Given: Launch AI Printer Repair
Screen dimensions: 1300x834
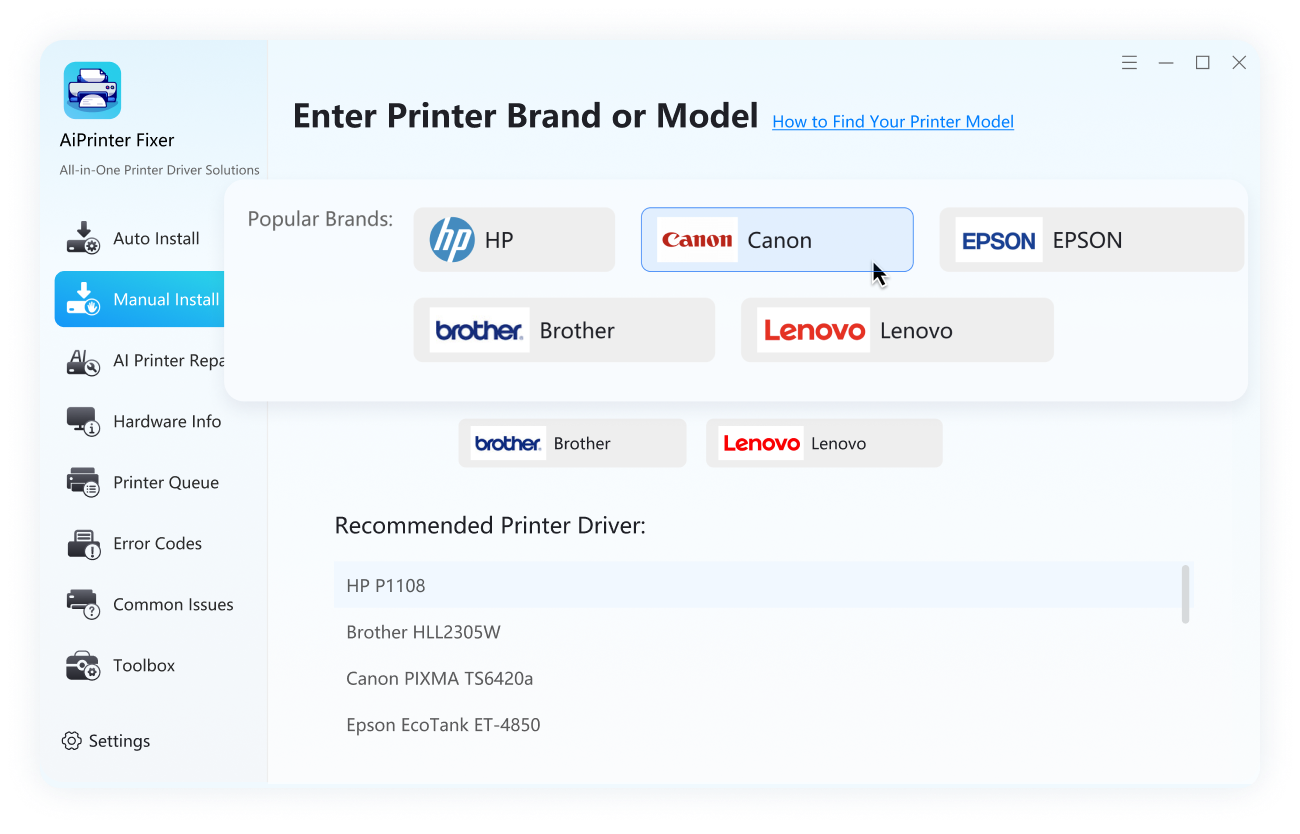Looking at the screenshot, I should [150, 360].
